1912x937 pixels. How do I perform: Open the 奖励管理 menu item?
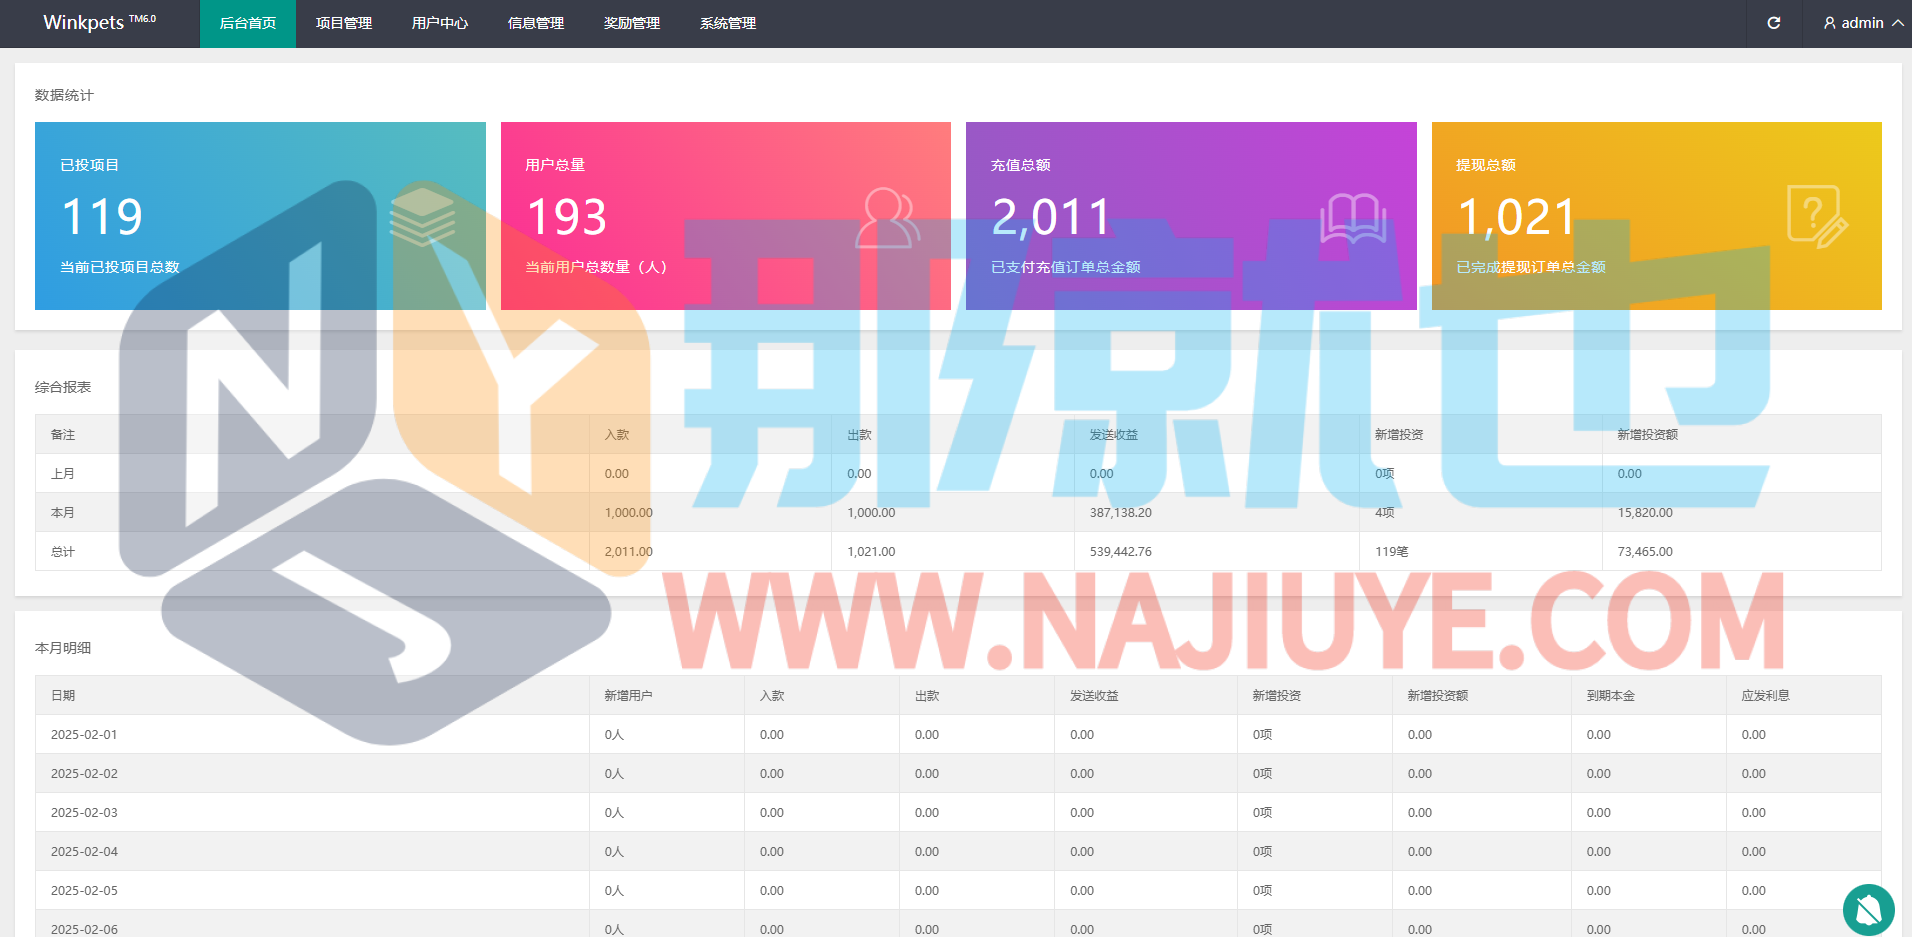click(632, 23)
